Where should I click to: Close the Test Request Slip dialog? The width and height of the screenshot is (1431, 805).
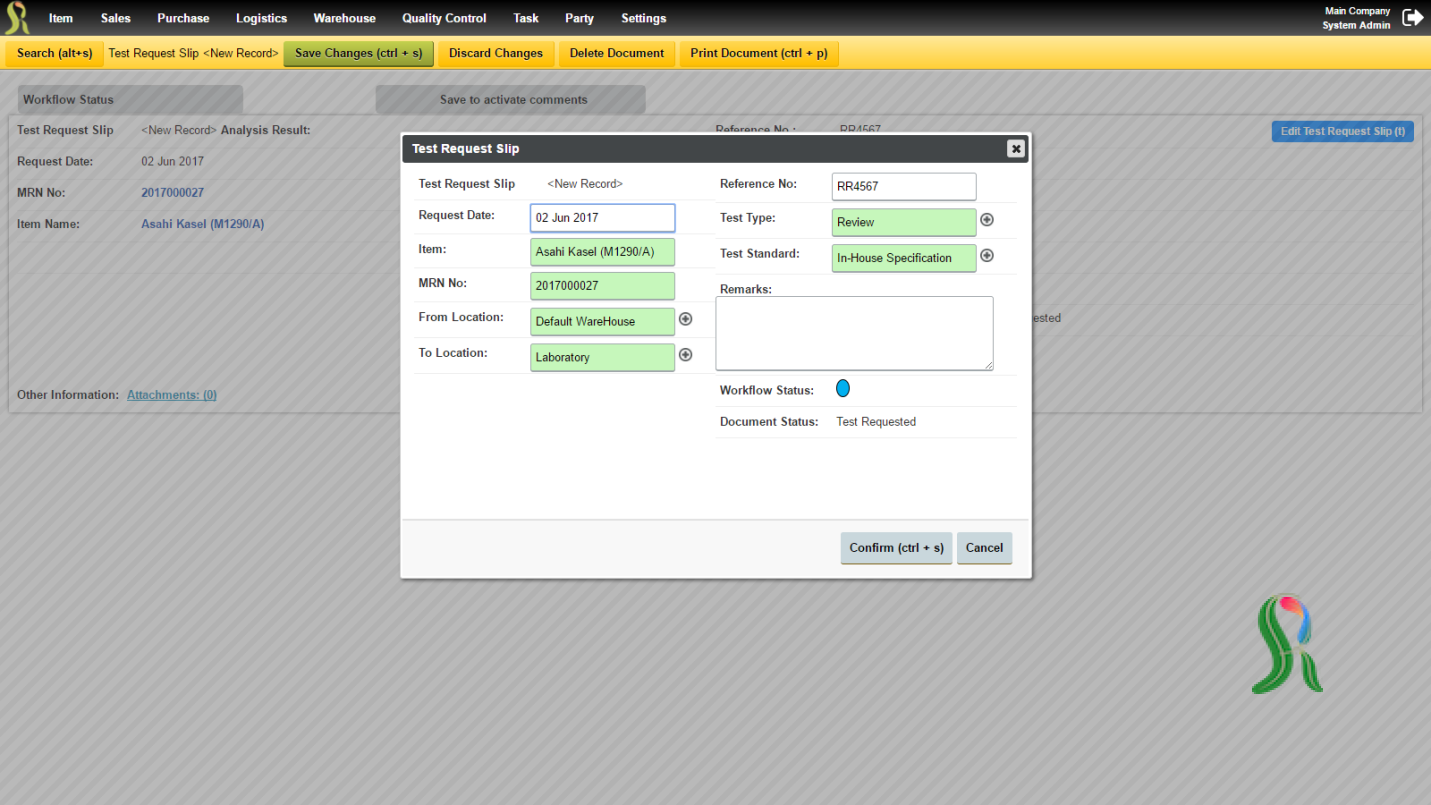(x=1015, y=149)
